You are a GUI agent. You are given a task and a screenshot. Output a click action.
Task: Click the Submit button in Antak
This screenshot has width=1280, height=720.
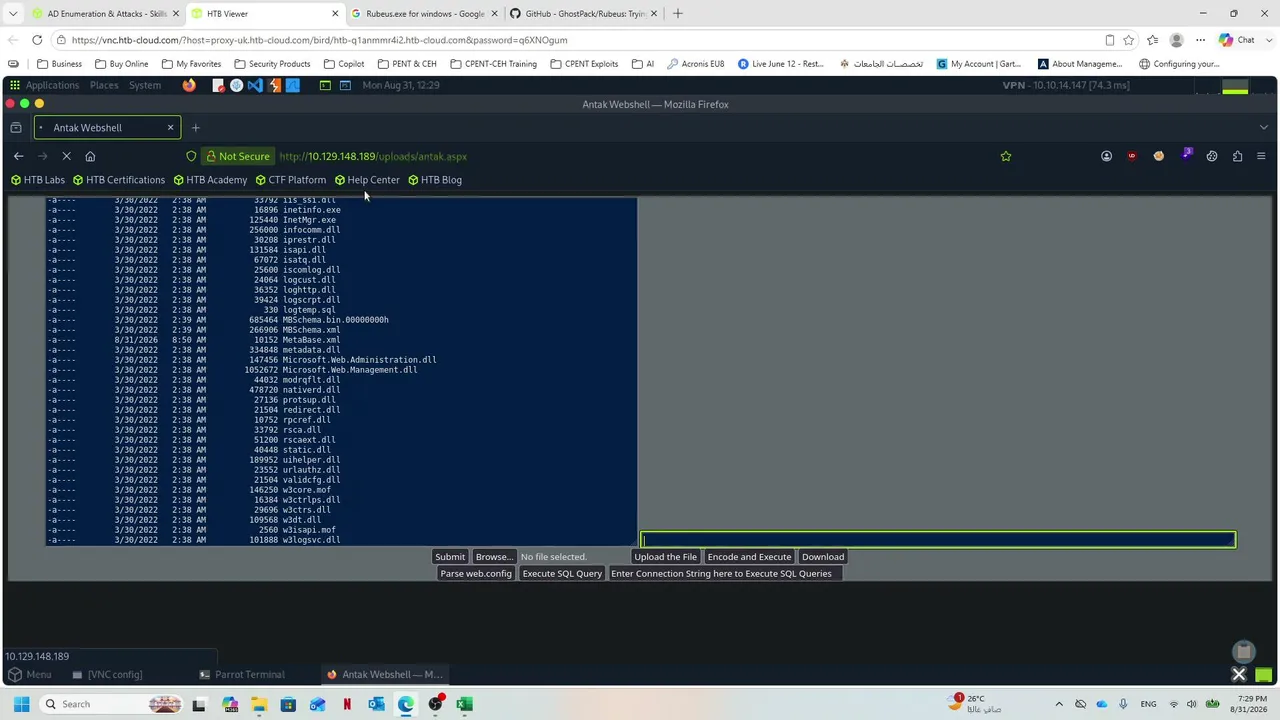tap(450, 557)
